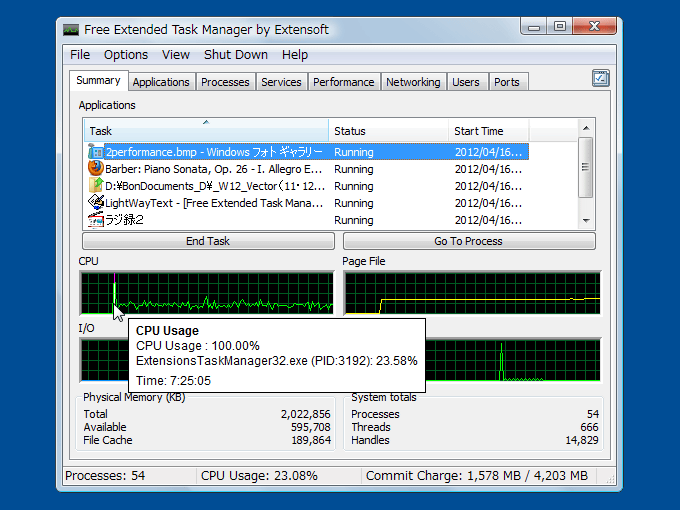The height and width of the screenshot is (510, 680).
Task: Click status bar Processes: 54
Action: tap(105, 476)
